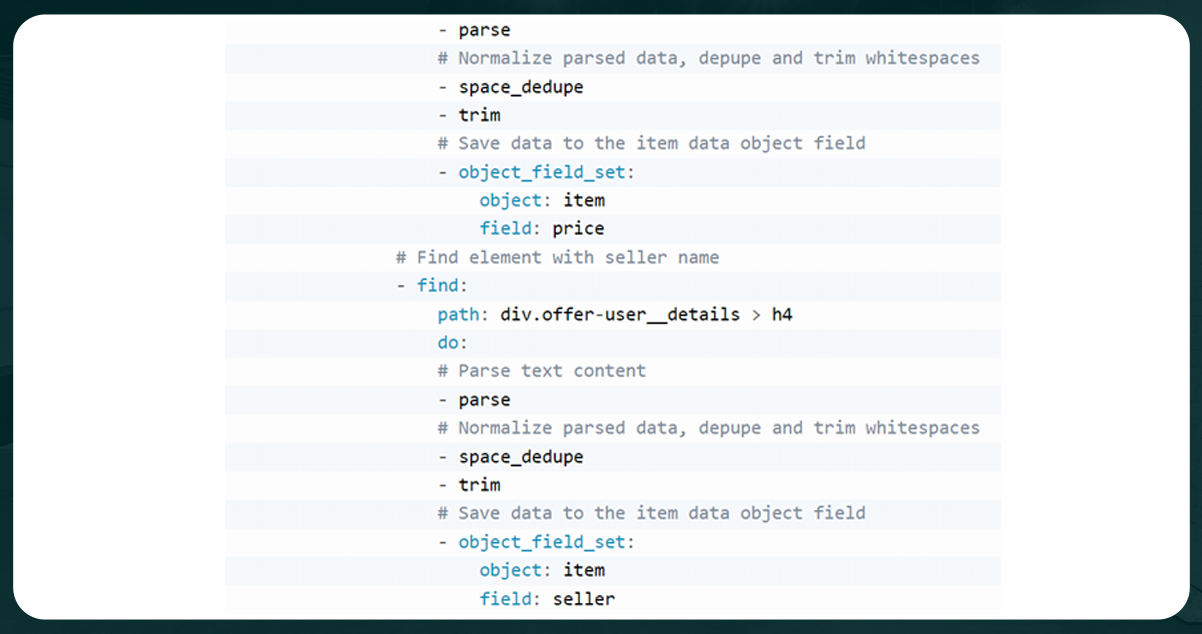
Task: Select the space_dedupe step near the top
Action: [x=521, y=86]
